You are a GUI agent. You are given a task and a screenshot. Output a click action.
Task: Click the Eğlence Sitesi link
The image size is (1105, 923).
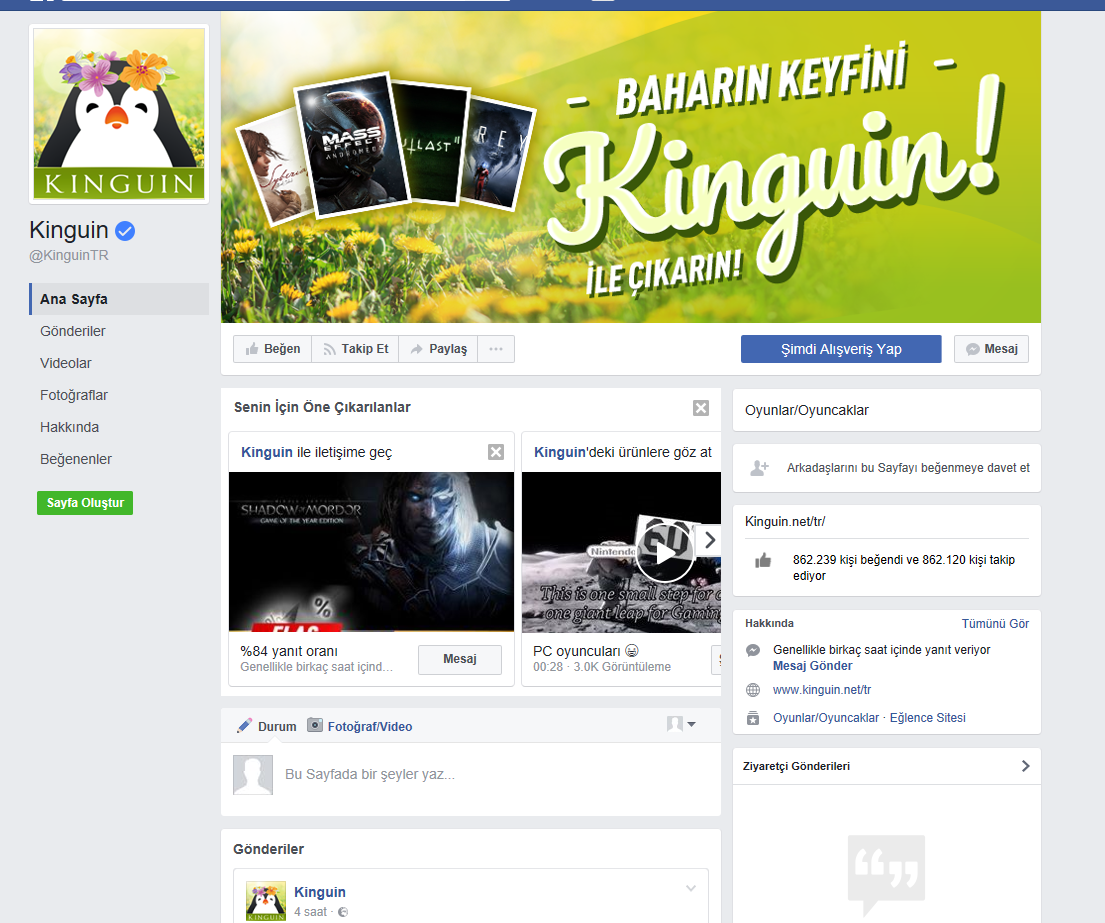927,718
